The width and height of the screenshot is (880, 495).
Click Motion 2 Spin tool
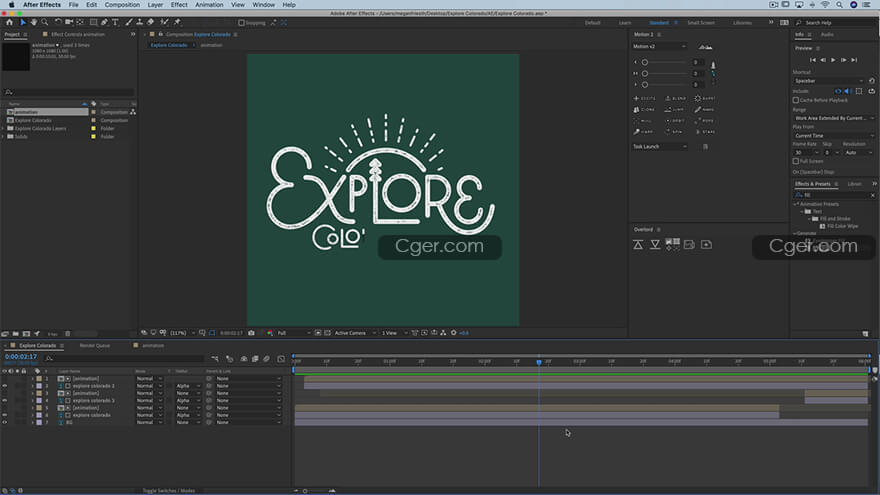674,132
